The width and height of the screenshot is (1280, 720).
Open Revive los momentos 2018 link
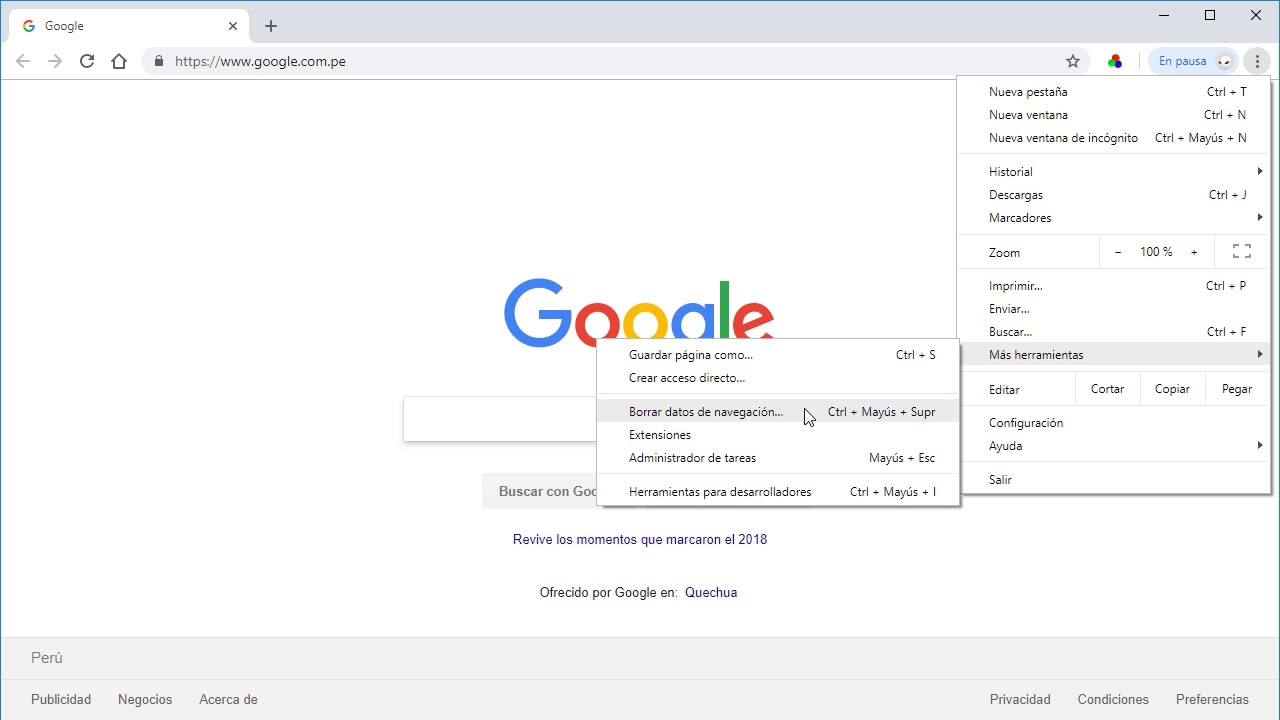tap(640, 539)
